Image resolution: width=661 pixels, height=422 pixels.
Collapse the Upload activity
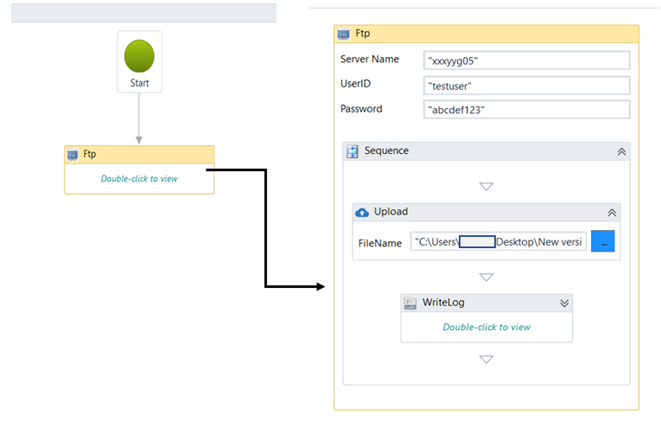[611, 212]
